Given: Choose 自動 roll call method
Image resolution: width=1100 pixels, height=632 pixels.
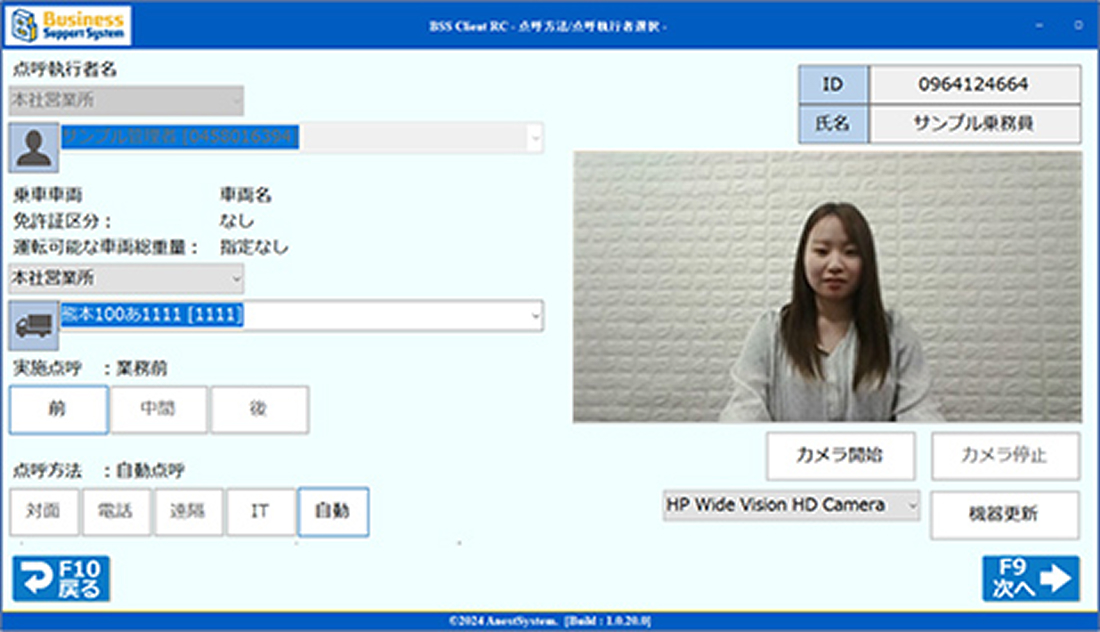Looking at the screenshot, I should (333, 511).
